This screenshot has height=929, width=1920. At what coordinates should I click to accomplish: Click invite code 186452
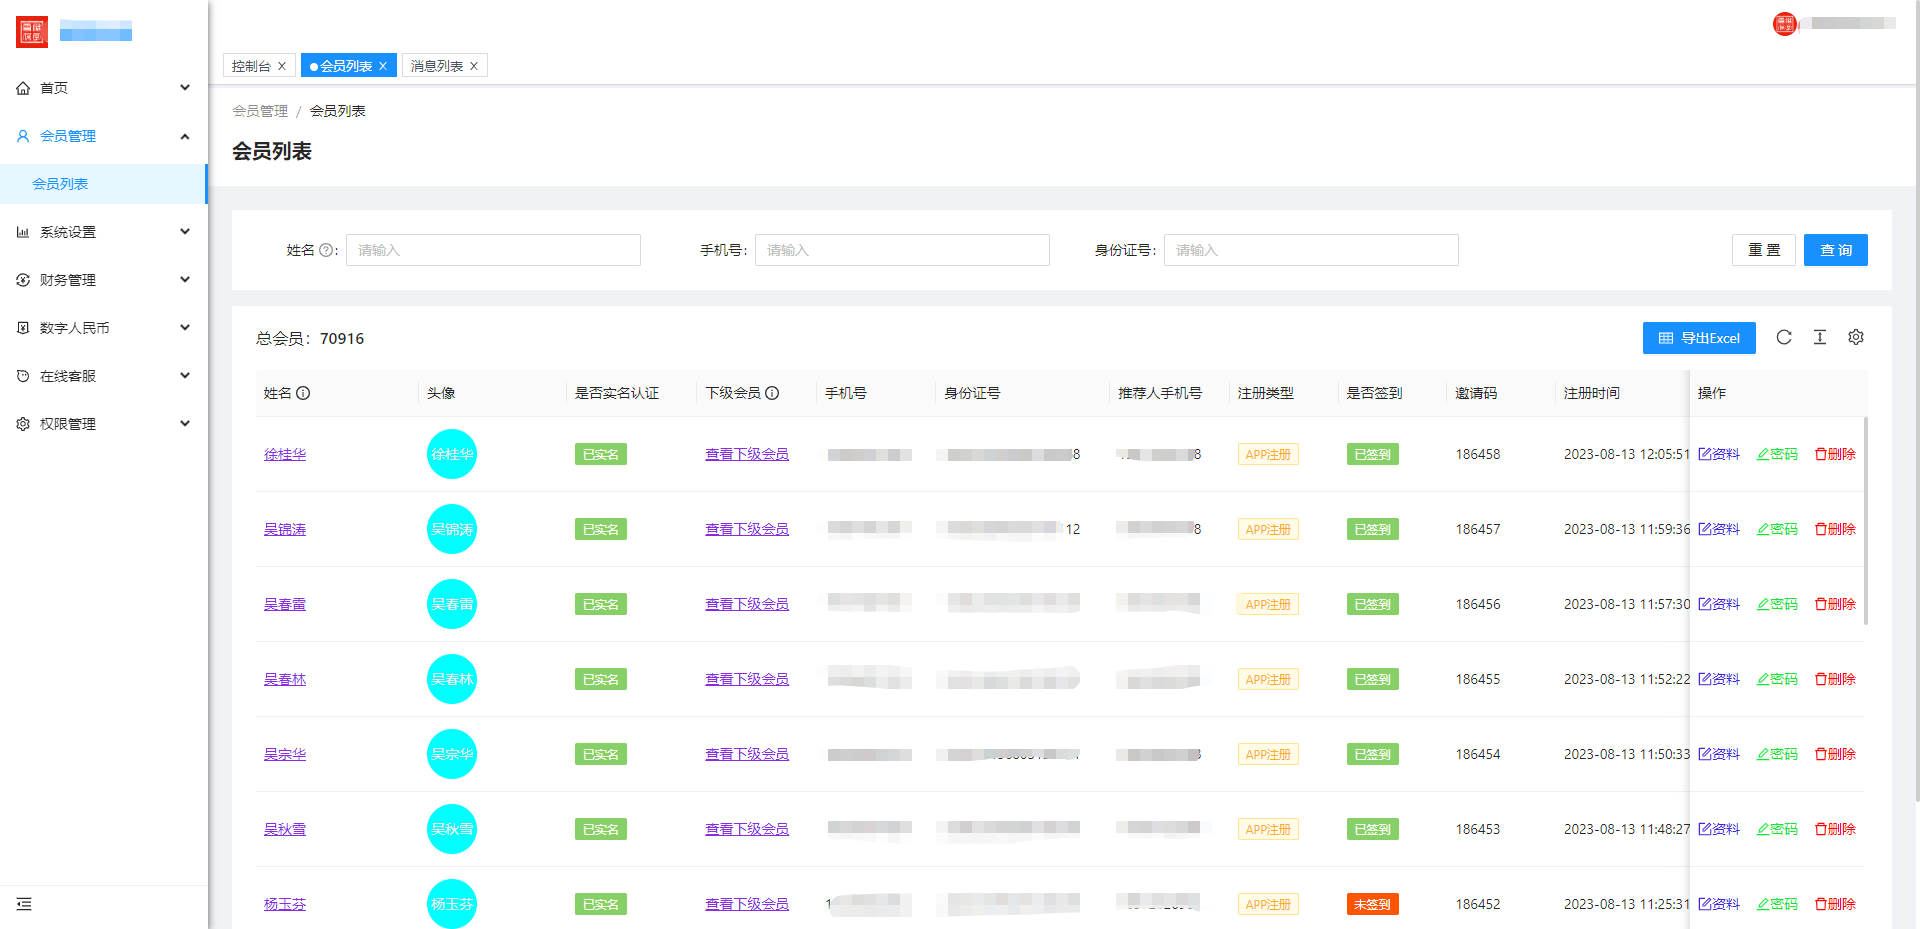[x=1478, y=904]
